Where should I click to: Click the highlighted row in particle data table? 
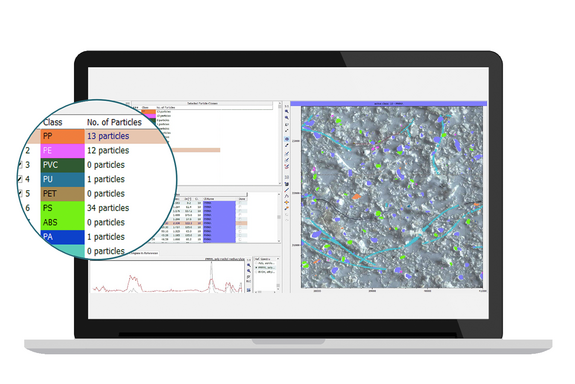(x=205, y=223)
